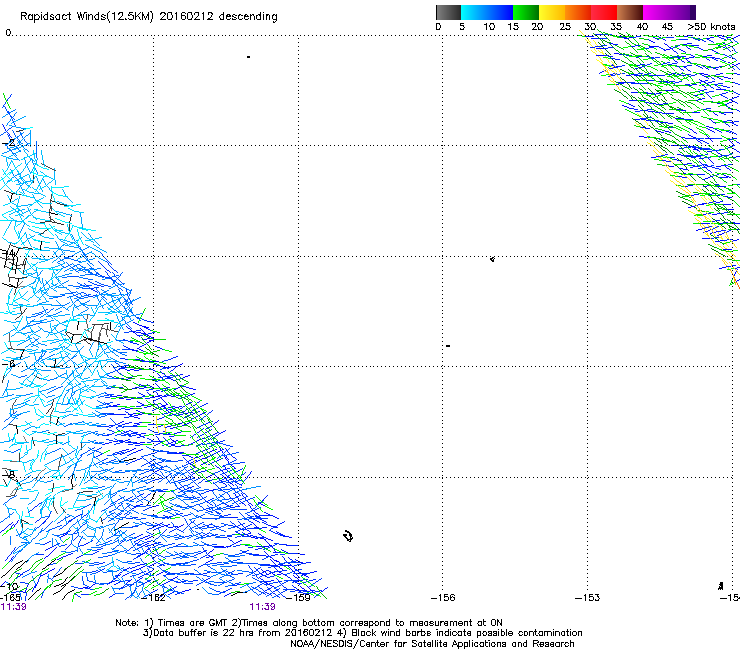
Task: Click the purple "11:39" time left of -159
Action: click(262, 607)
